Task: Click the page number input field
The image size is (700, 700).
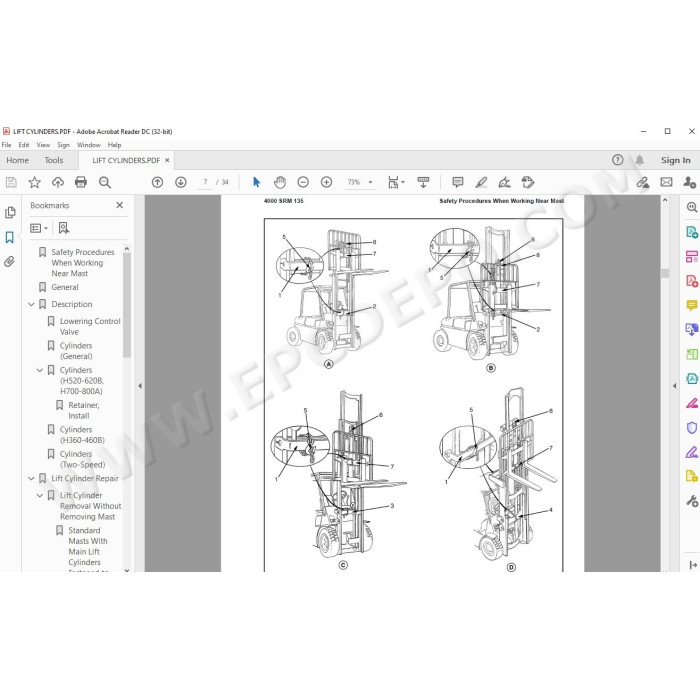Action: pos(205,182)
